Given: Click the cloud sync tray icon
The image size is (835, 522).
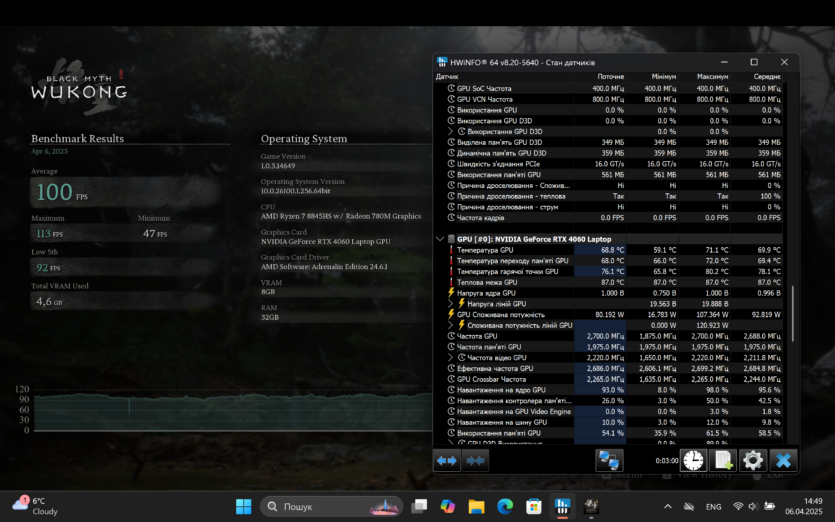Looking at the screenshot, I should 689,507.
